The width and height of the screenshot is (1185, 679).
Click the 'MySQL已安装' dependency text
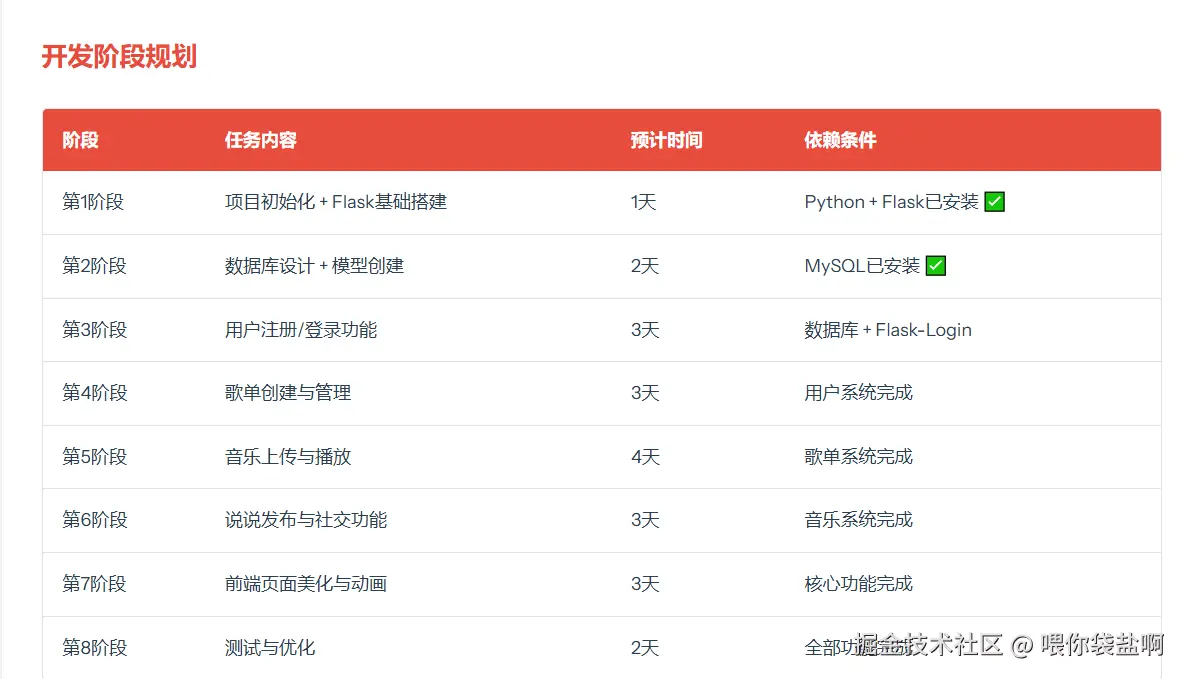[x=862, y=266]
